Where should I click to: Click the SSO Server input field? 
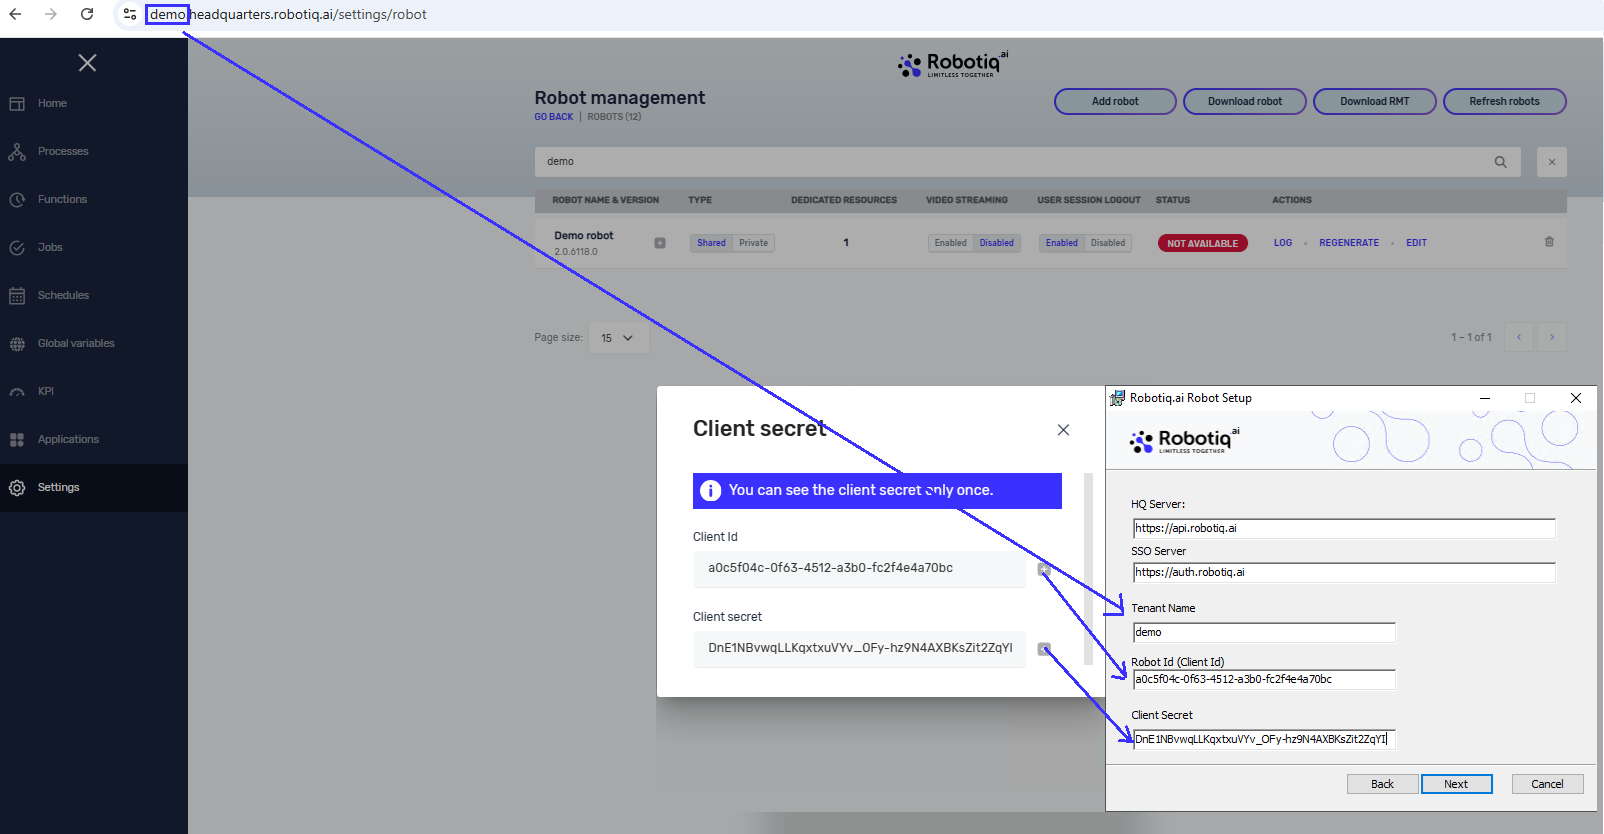[1344, 573]
